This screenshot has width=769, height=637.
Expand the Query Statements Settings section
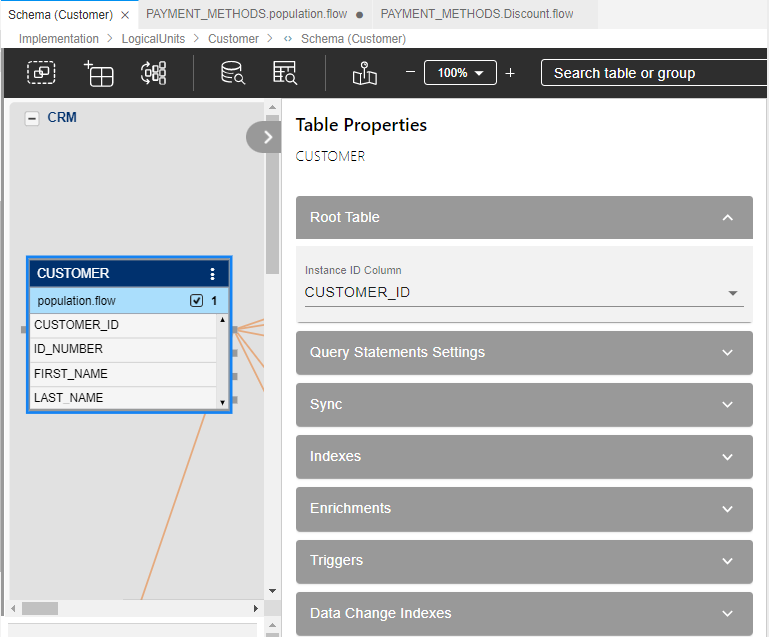point(524,352)
